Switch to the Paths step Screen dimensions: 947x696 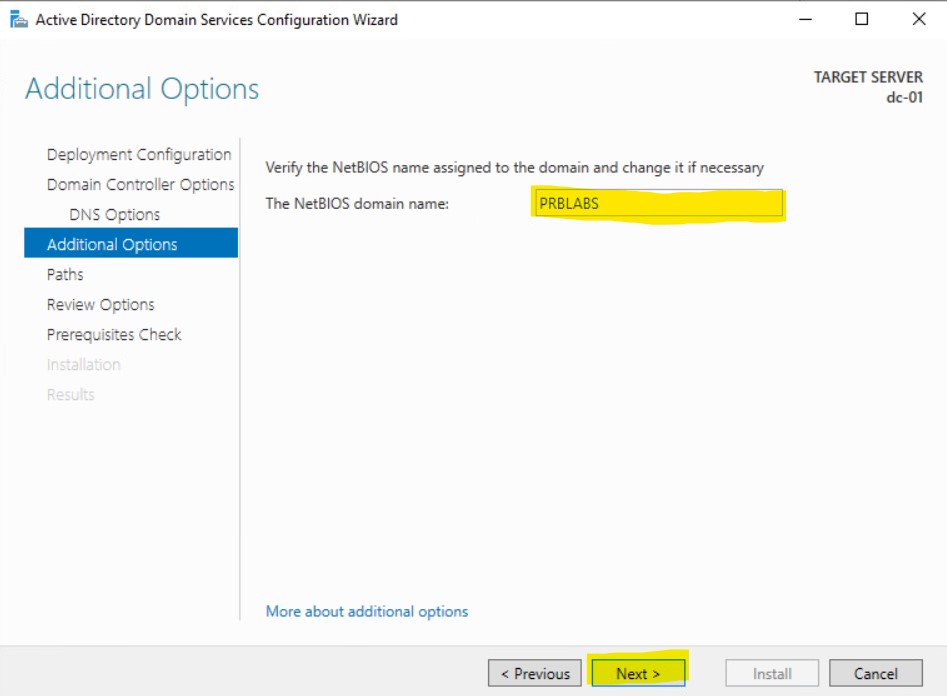pyautogui.click(x=65, y=275)
